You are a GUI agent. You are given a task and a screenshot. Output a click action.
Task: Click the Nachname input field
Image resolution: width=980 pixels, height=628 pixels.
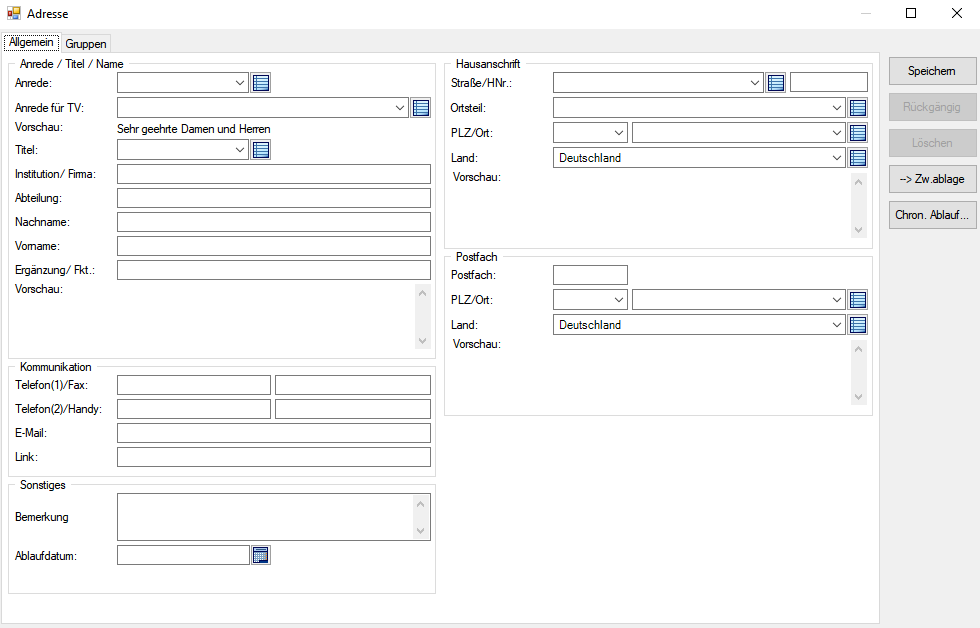tap(273, 222)
